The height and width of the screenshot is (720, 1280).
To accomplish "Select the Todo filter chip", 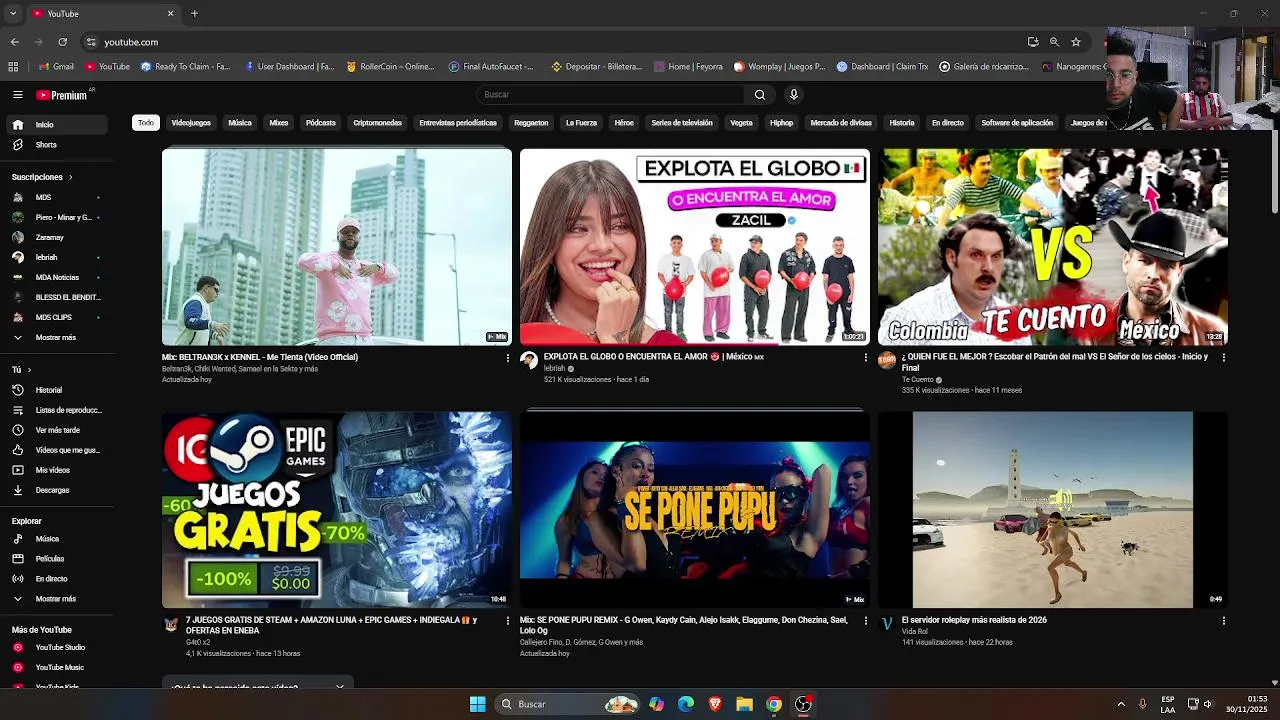I will point(146,123).
